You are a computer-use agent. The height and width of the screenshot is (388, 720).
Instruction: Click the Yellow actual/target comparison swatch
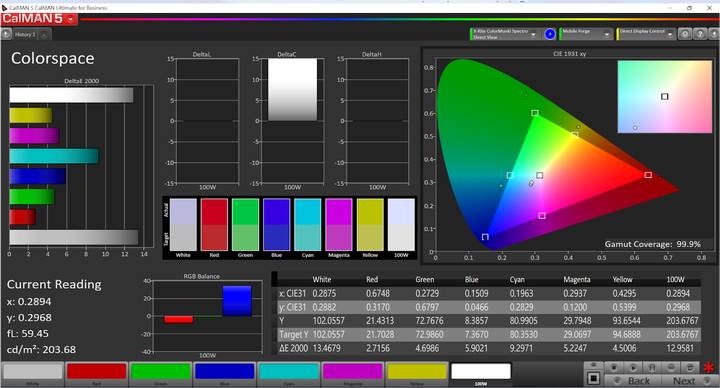370,225
